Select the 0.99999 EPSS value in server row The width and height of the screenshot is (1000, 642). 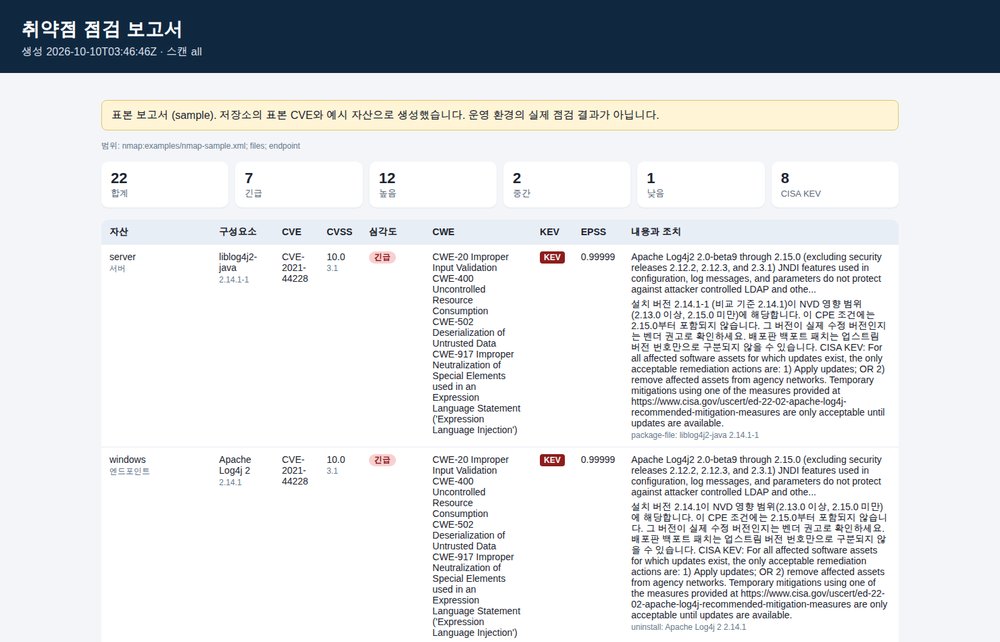(598, 257)
